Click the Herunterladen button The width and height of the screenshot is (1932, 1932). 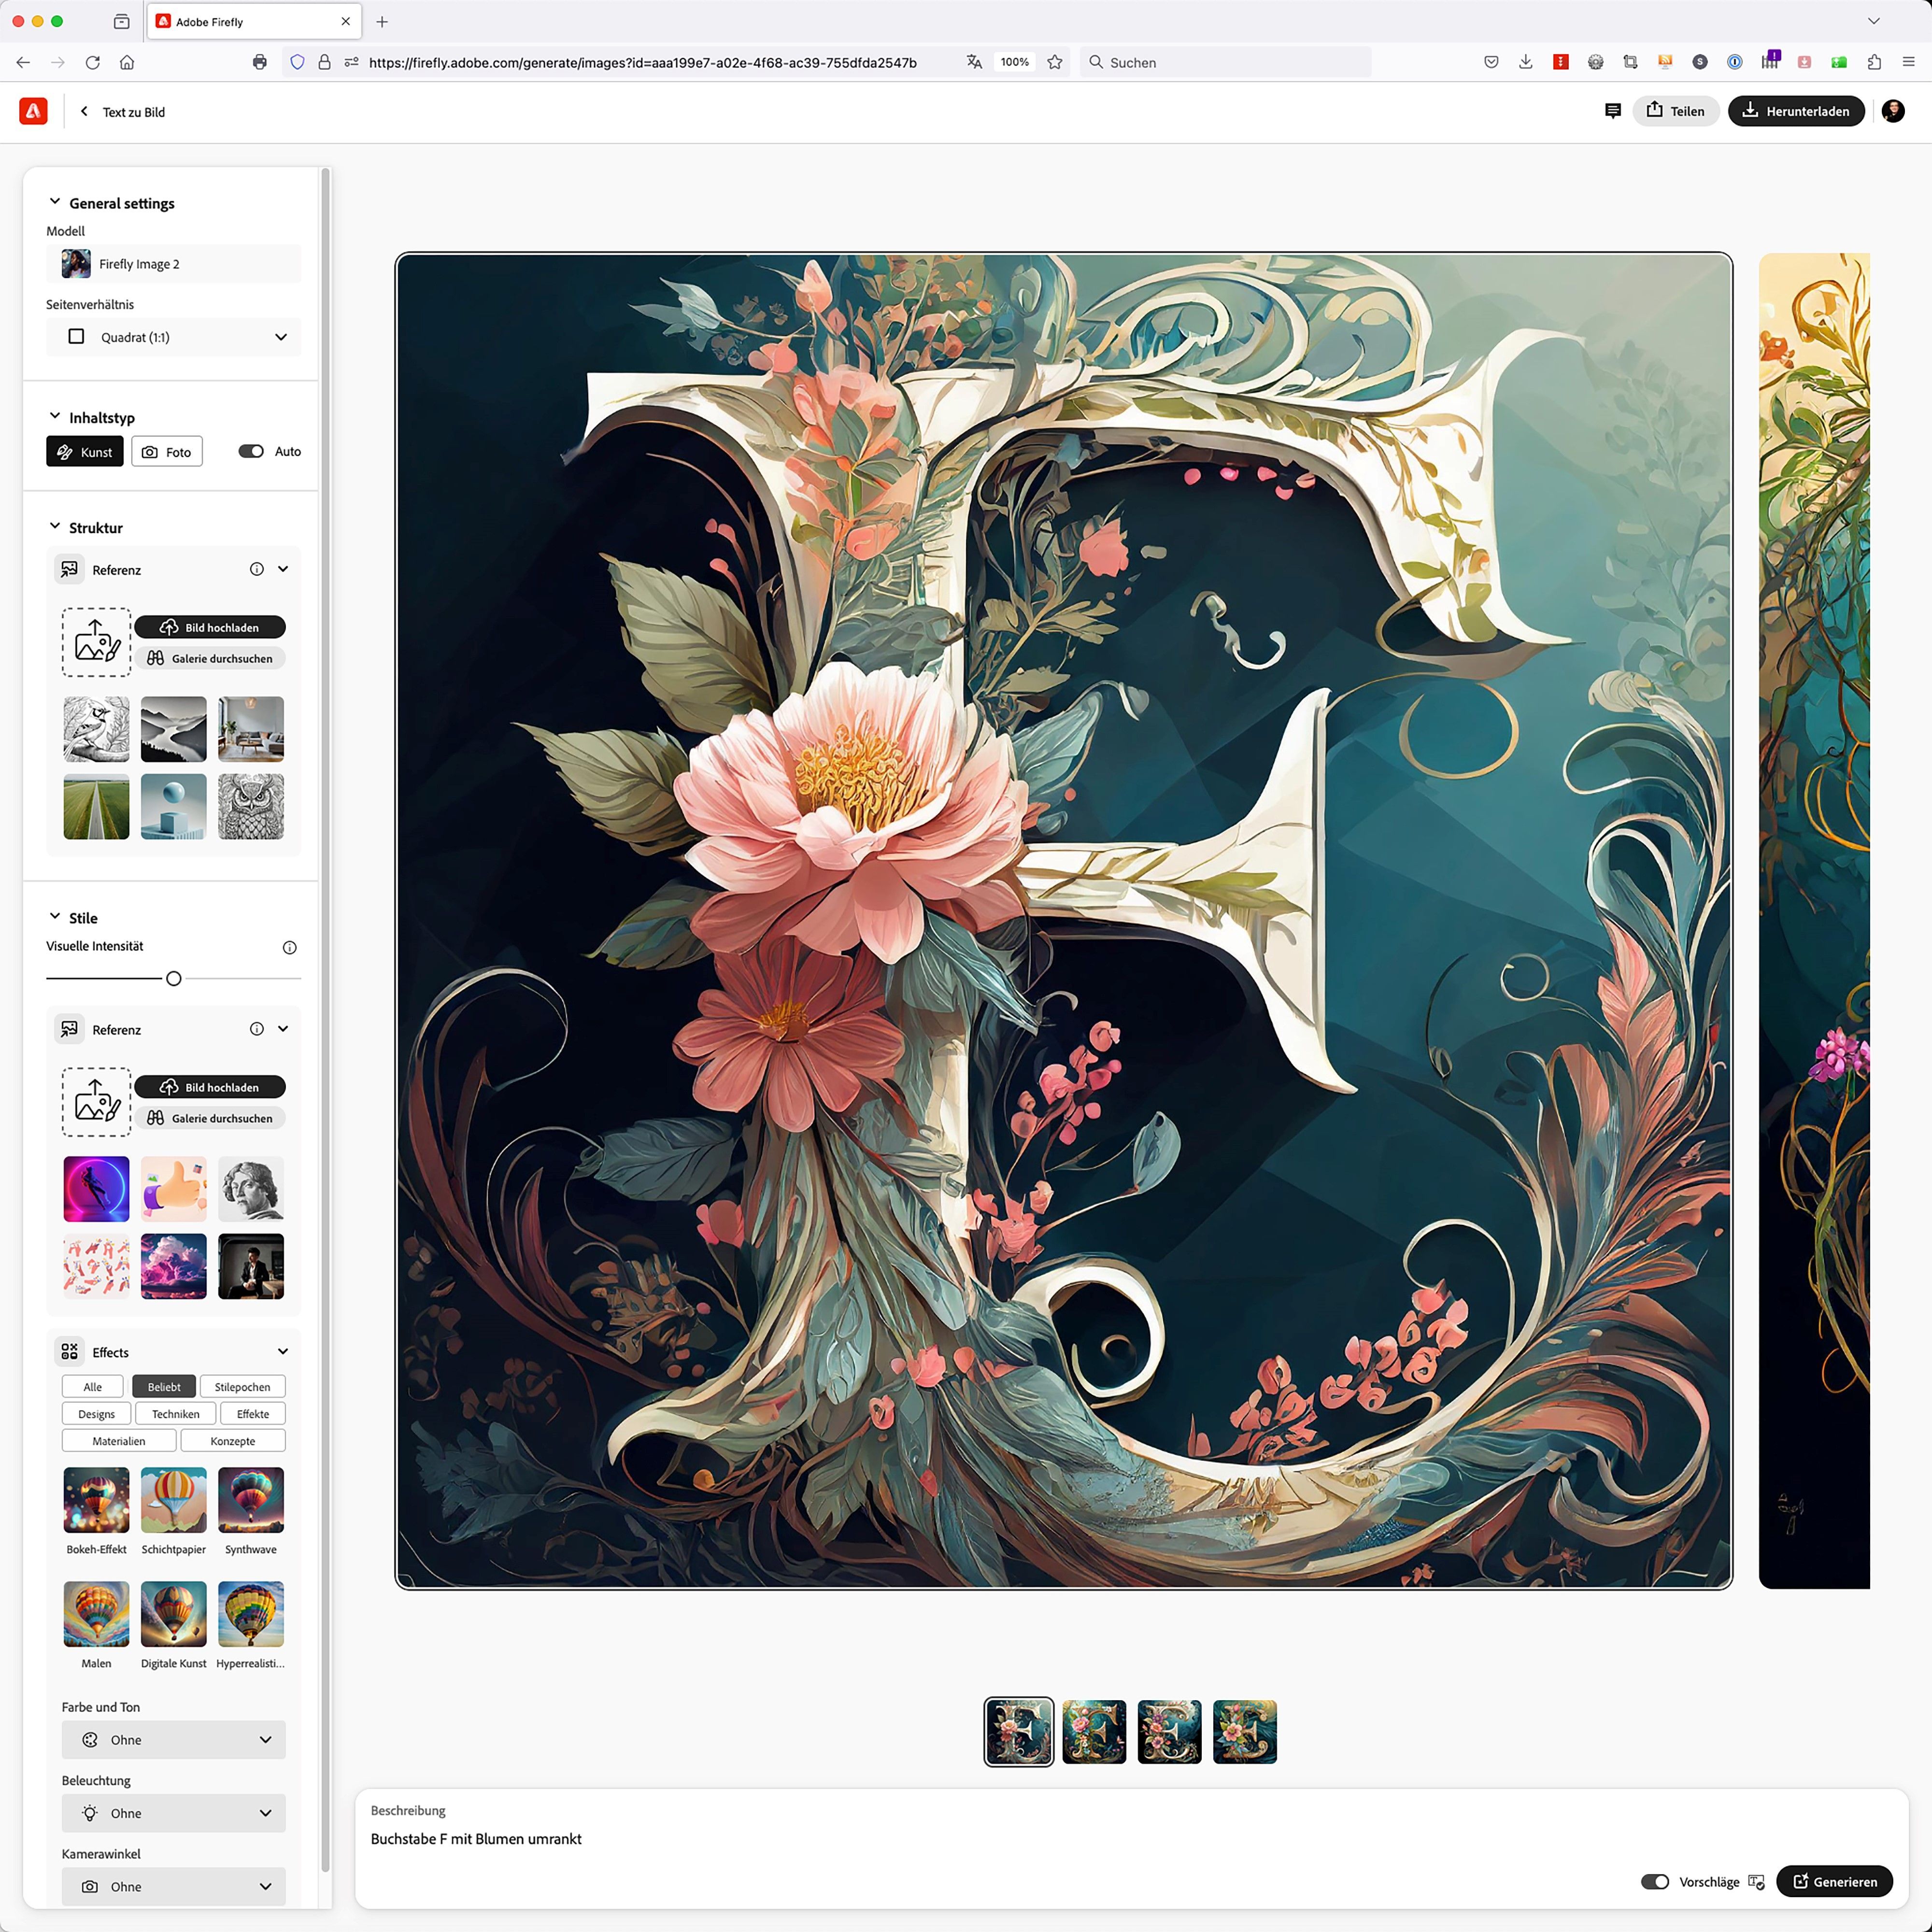pyautogui.click(x=1796, y=111)
